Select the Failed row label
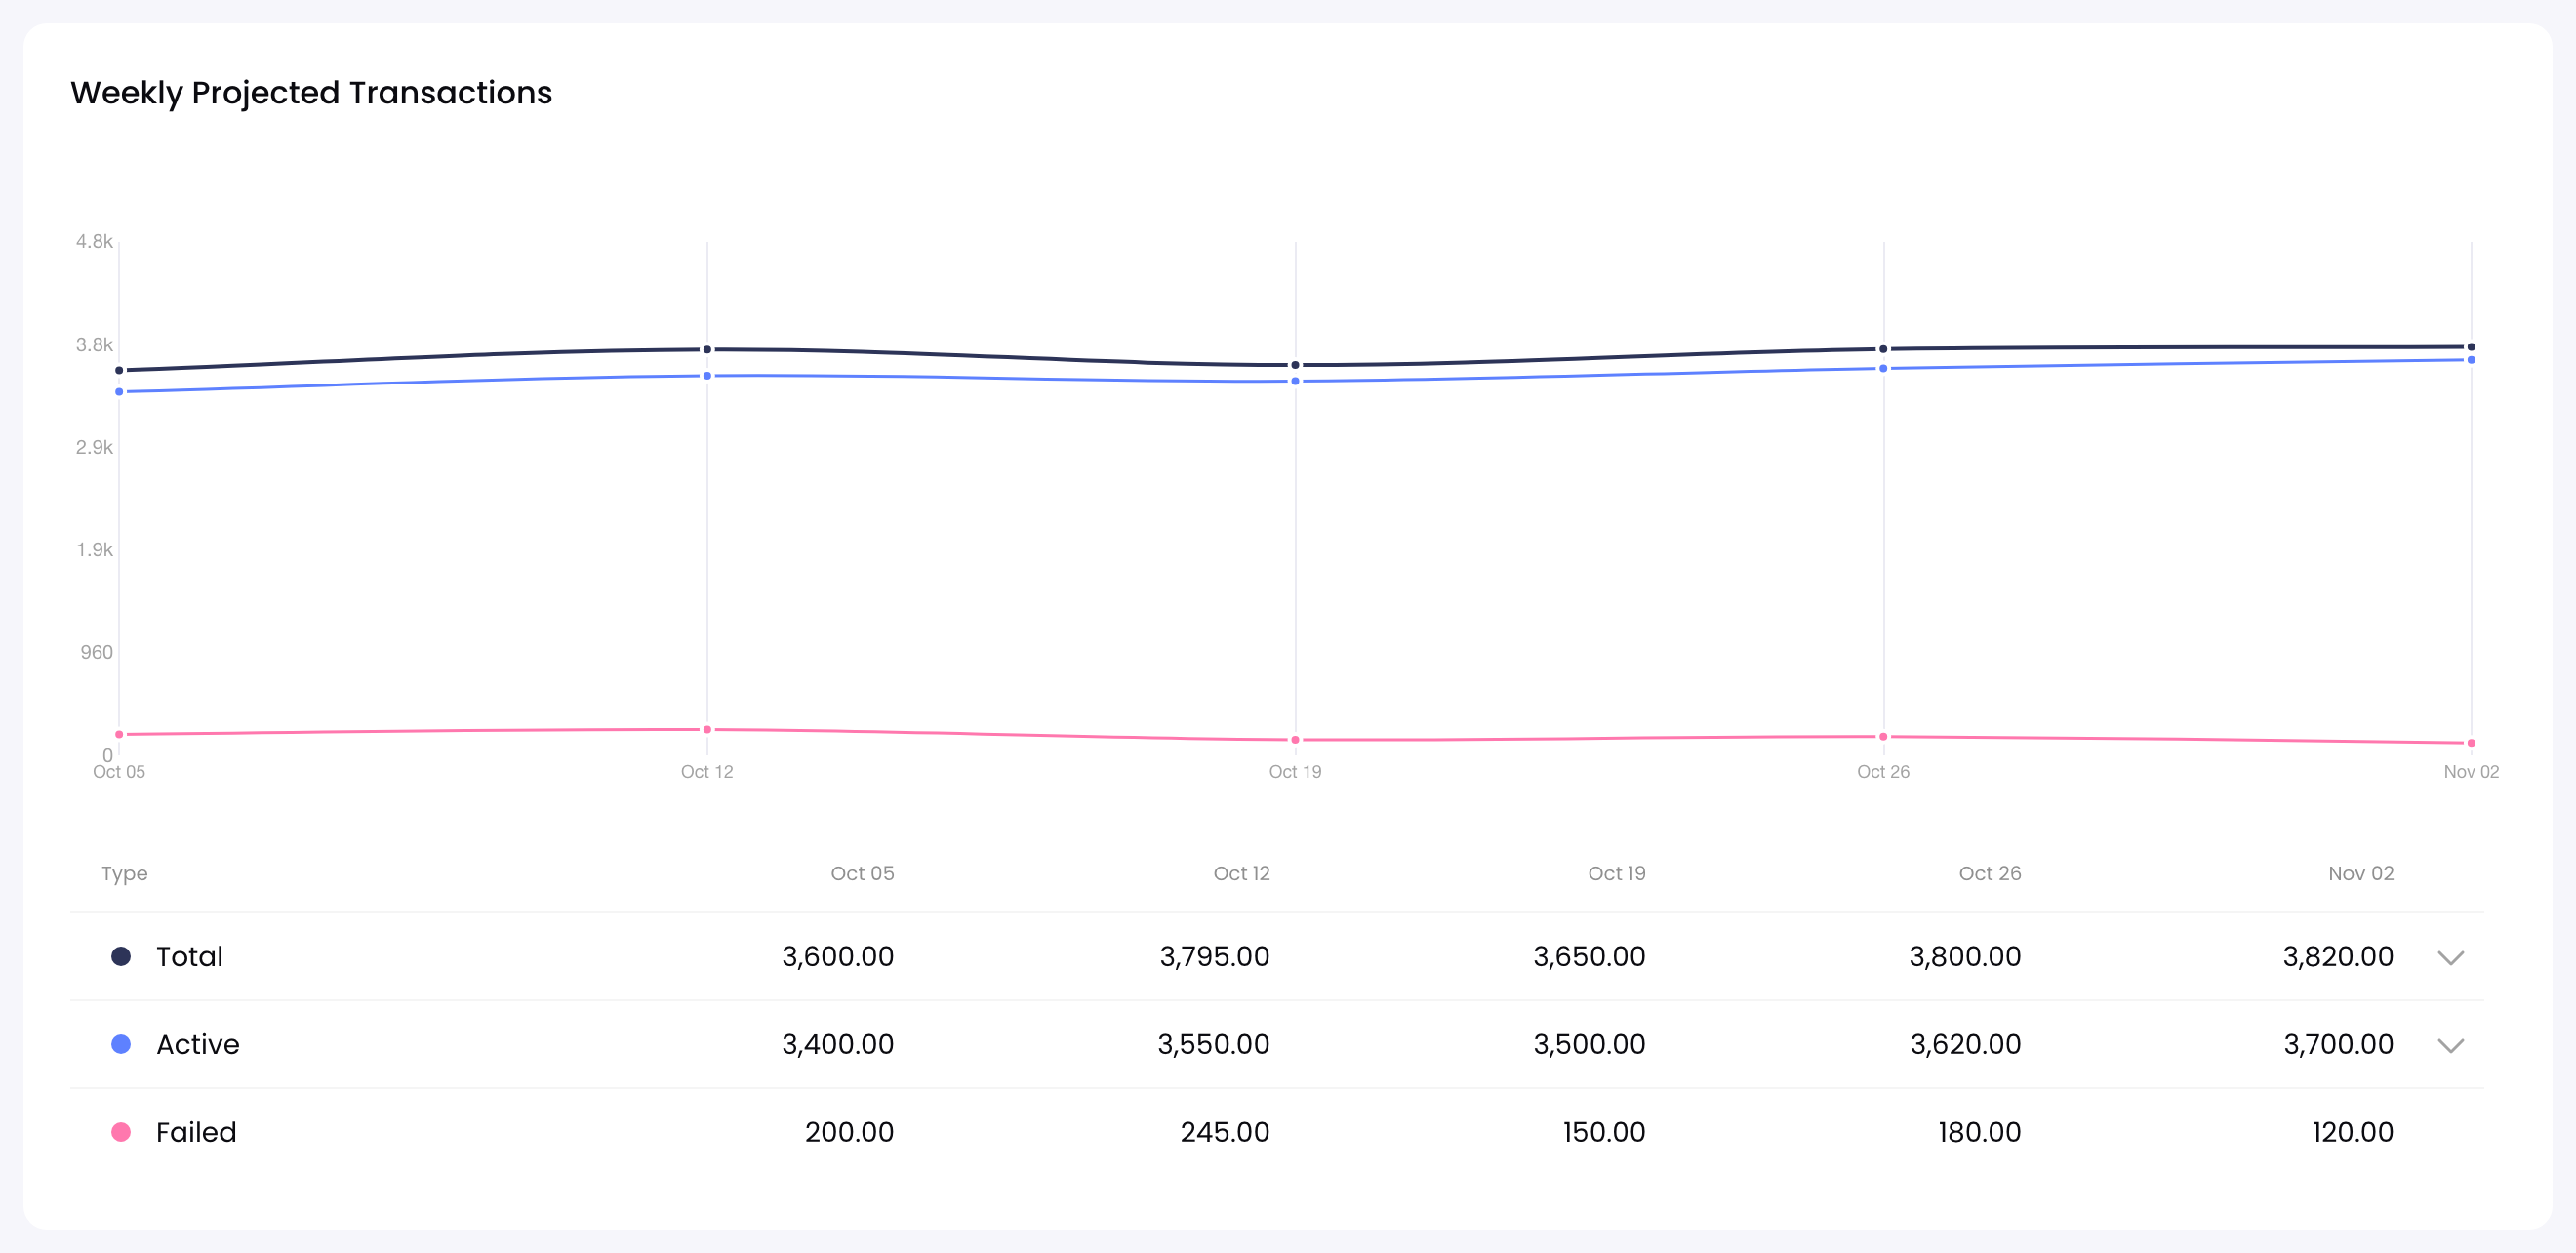 [196, 1132]
